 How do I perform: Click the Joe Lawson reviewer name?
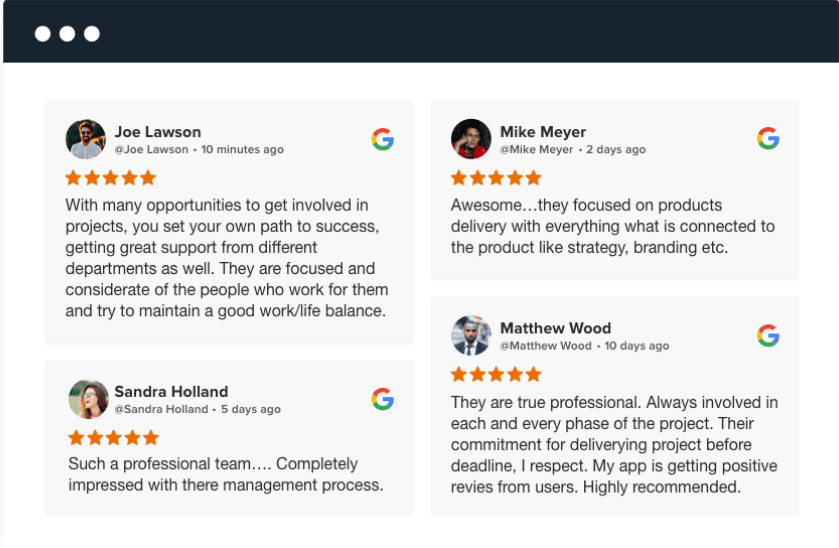pos(158,131)
